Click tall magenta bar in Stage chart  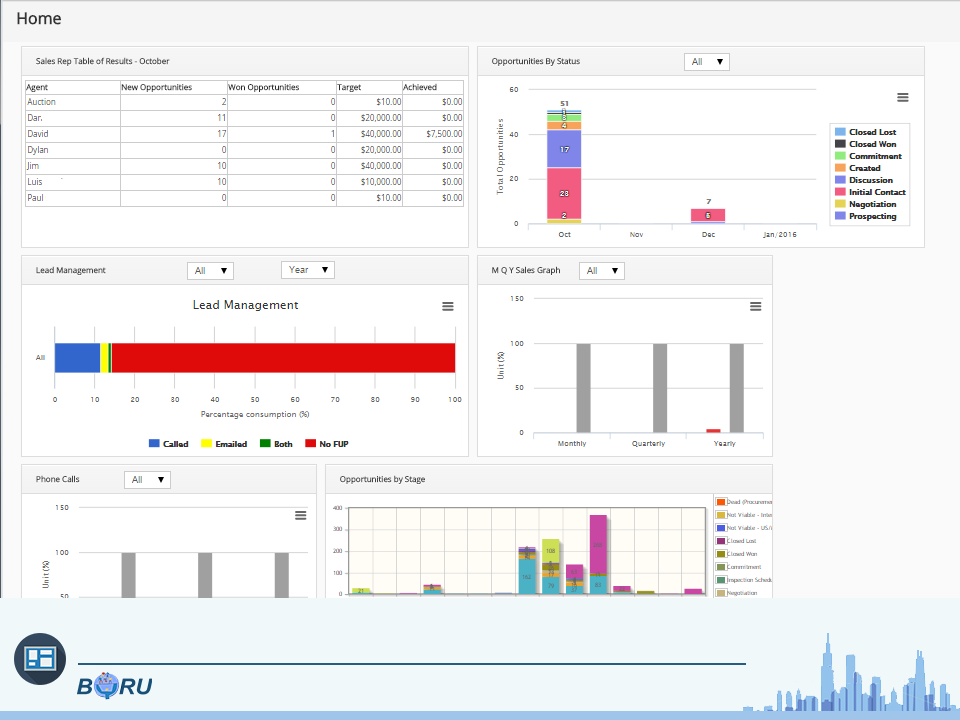(x=598, y=544)
